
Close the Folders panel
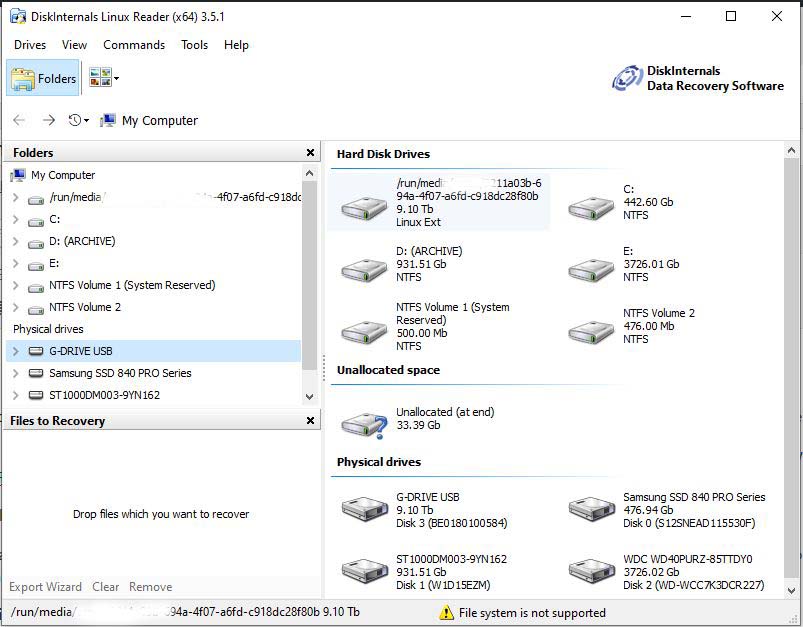(309, 152)
